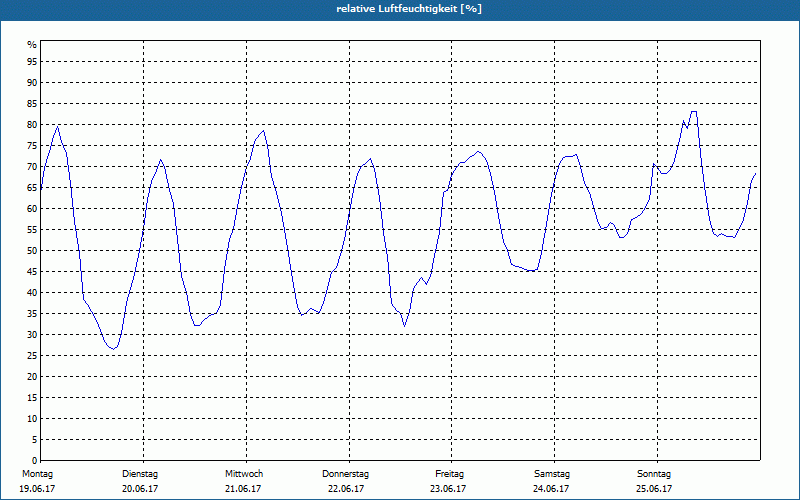The image size is (800, 500).
Task: Click the '80' y-axis value
Action: pos(32,124)
